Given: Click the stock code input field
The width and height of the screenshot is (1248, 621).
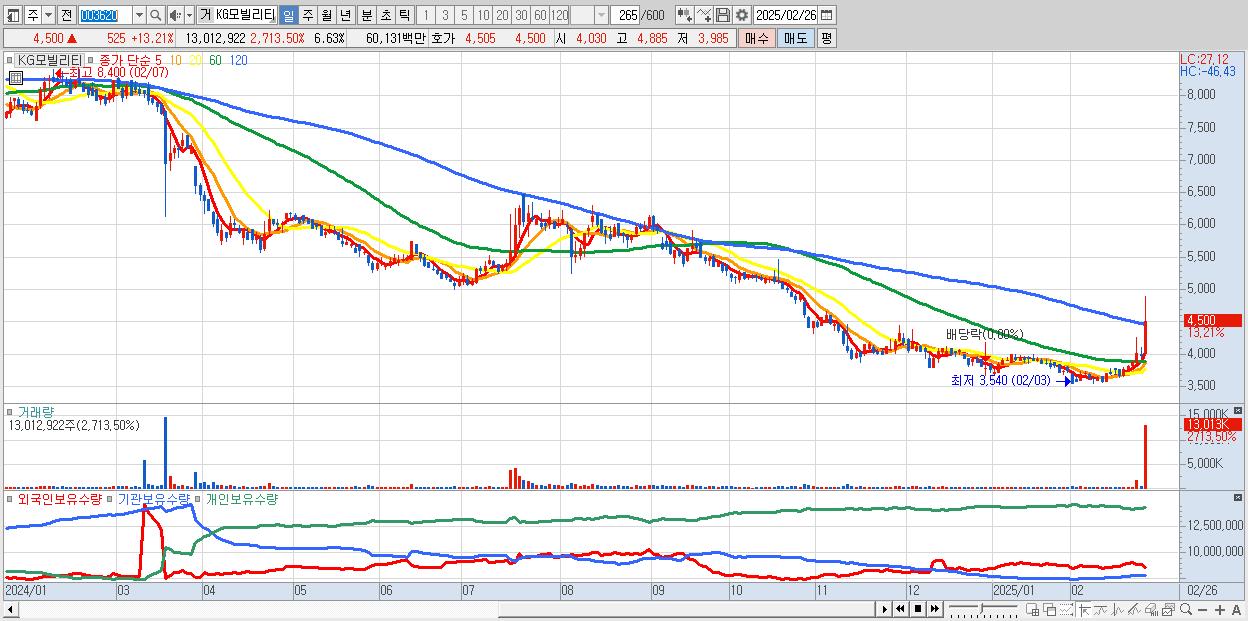Looking at the screenshot, I should click(104, 15).
